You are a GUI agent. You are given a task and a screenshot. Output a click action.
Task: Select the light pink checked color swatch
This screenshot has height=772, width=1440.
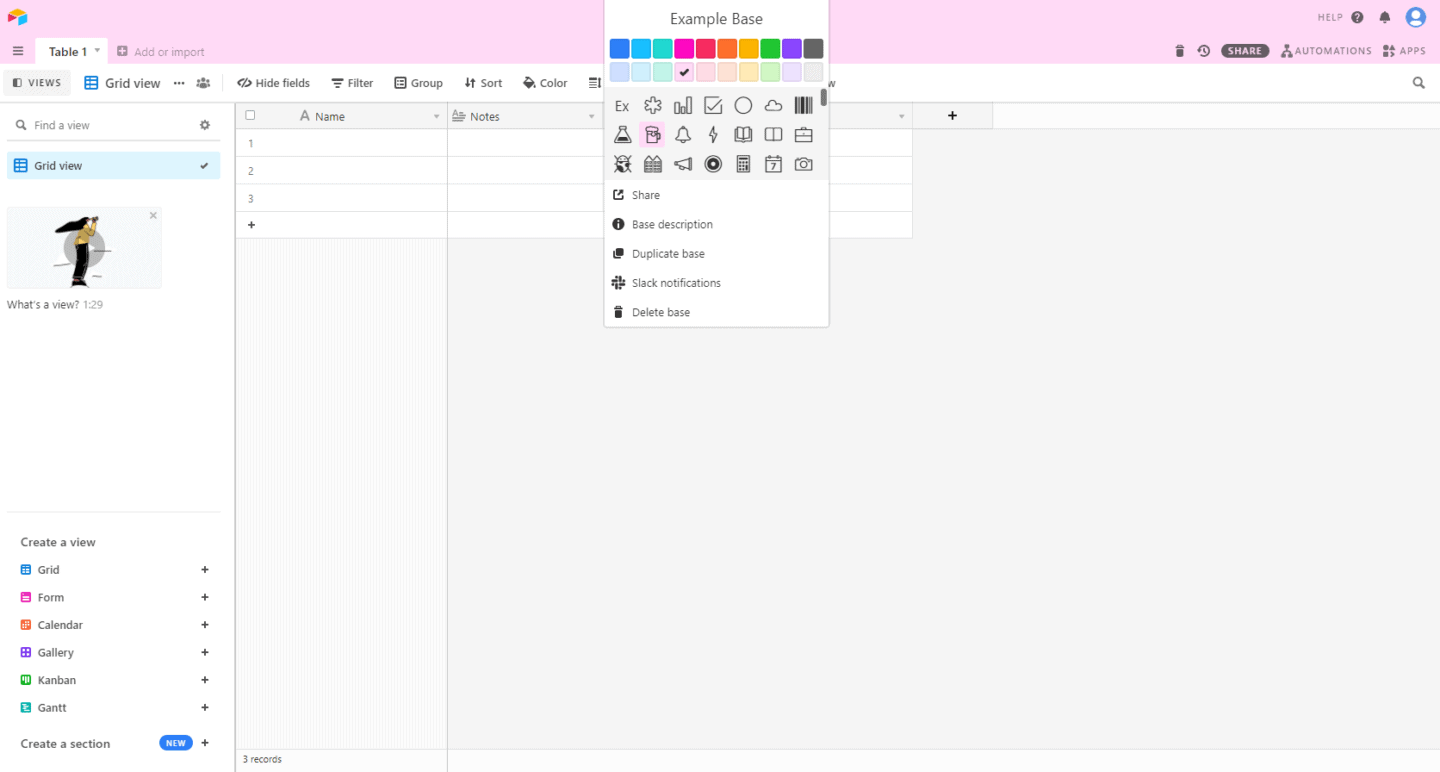click(x=684, y=72)
